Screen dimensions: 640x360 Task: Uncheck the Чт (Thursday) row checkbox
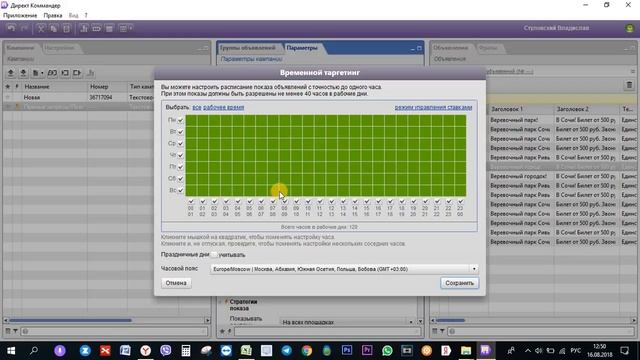tap(180, 156)
